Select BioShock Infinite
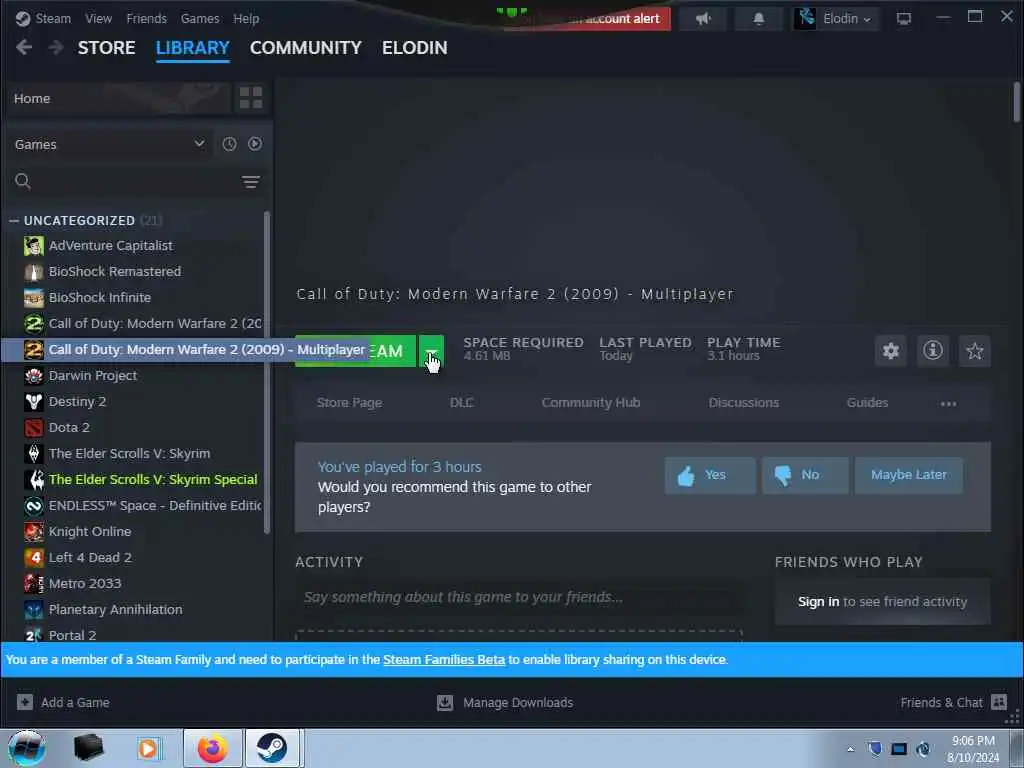Viewport: 1024px width, 768px height. coord(99,297)
